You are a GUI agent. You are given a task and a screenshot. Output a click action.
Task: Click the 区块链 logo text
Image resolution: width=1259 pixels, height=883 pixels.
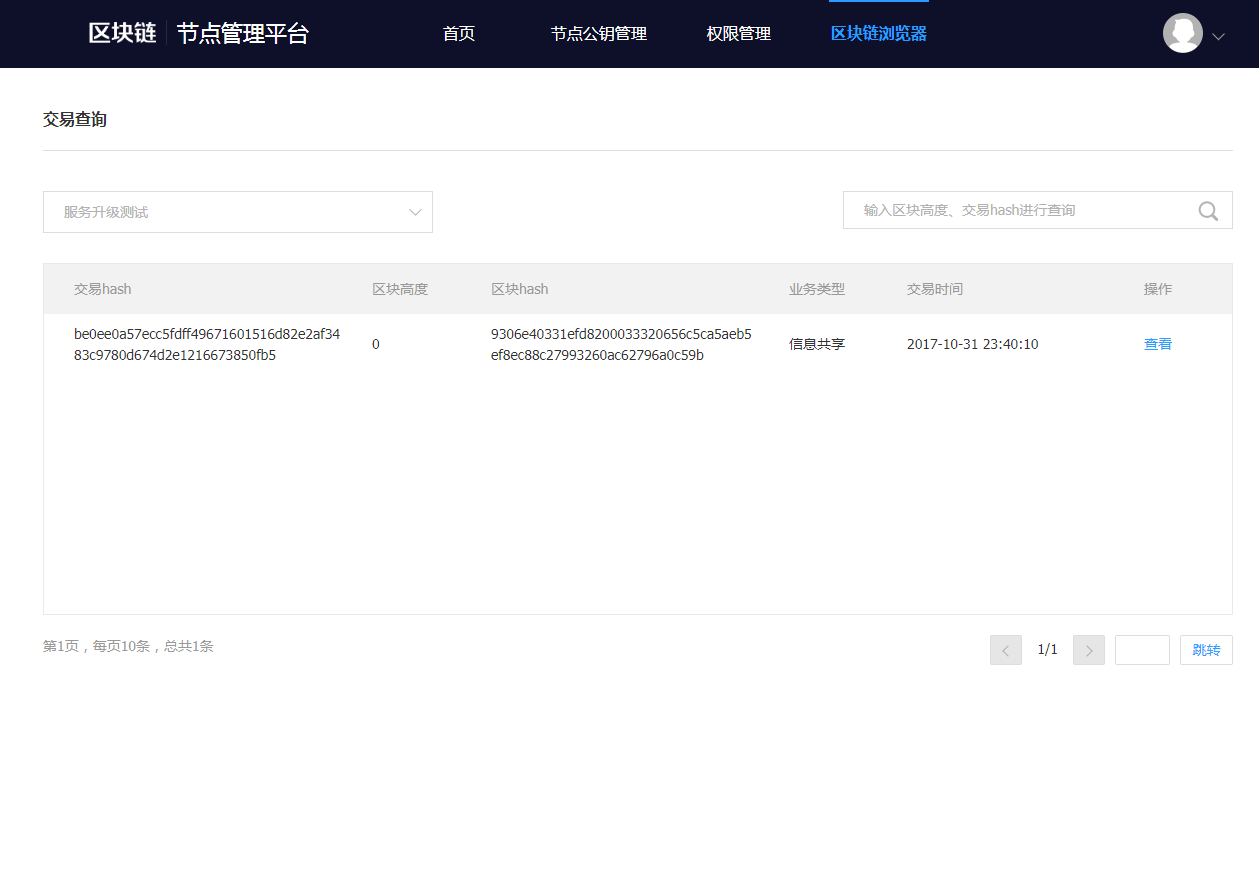click(x=122, y=33)
